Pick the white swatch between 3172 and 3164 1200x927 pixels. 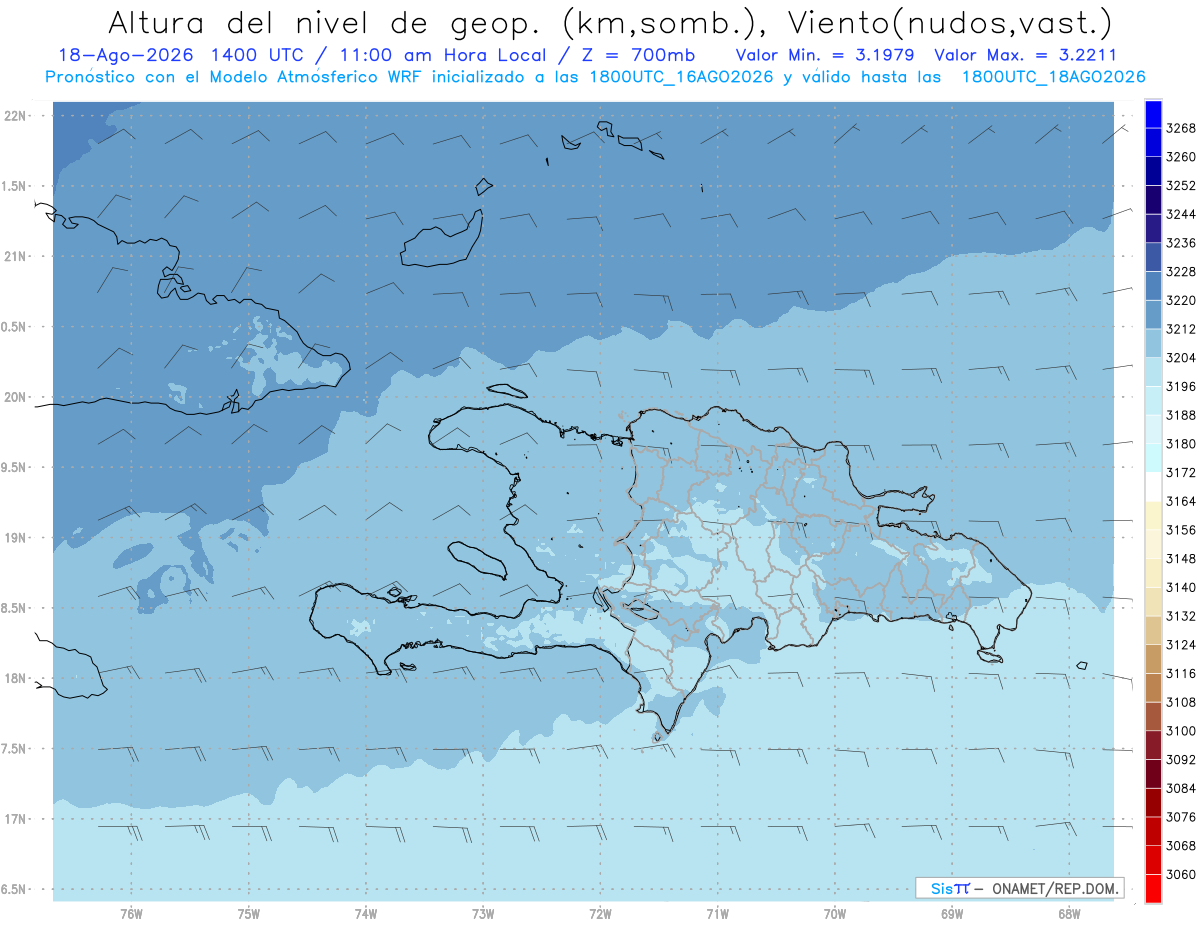(x=1153, y=486)
